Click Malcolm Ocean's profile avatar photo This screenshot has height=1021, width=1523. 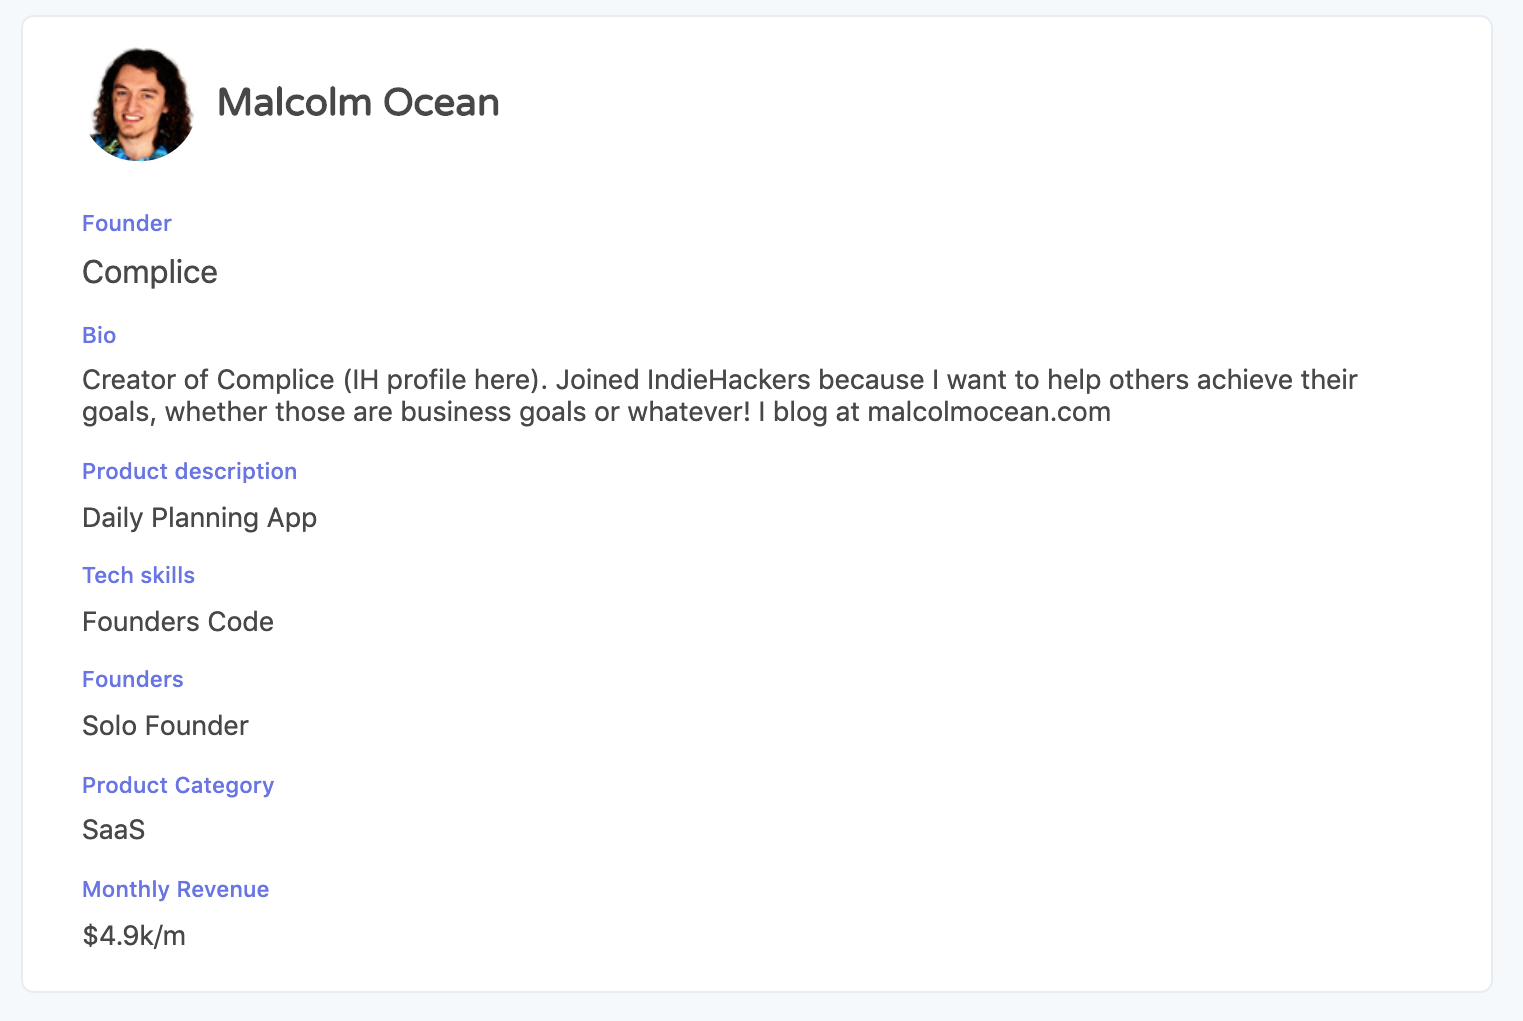139,104
